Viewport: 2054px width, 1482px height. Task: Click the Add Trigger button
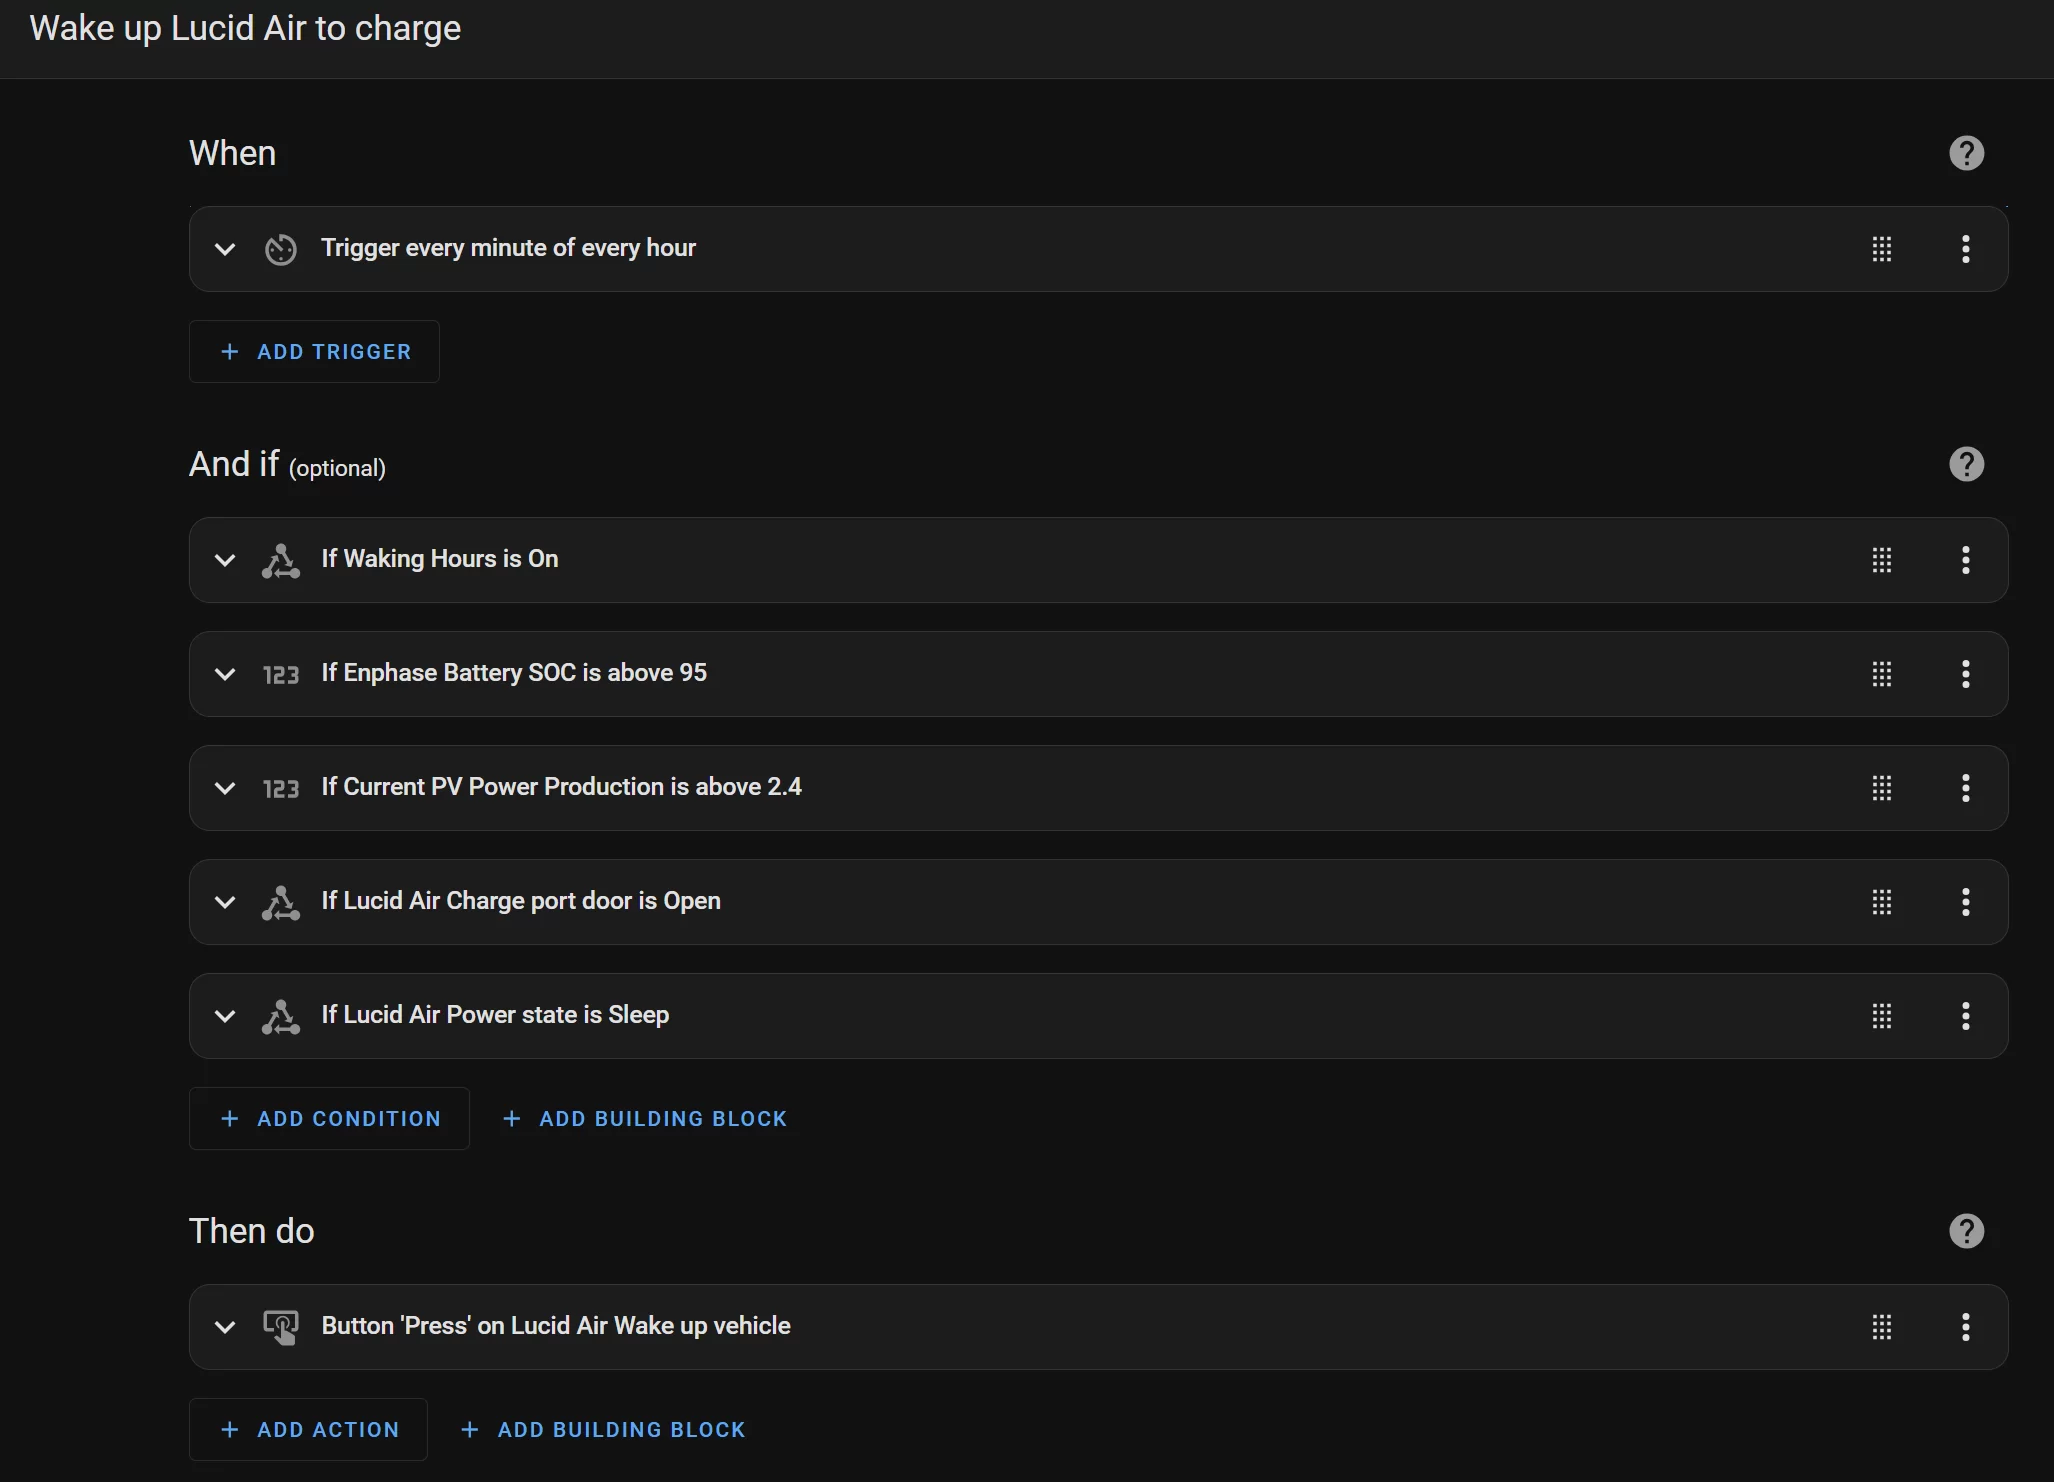coord(314,351)
